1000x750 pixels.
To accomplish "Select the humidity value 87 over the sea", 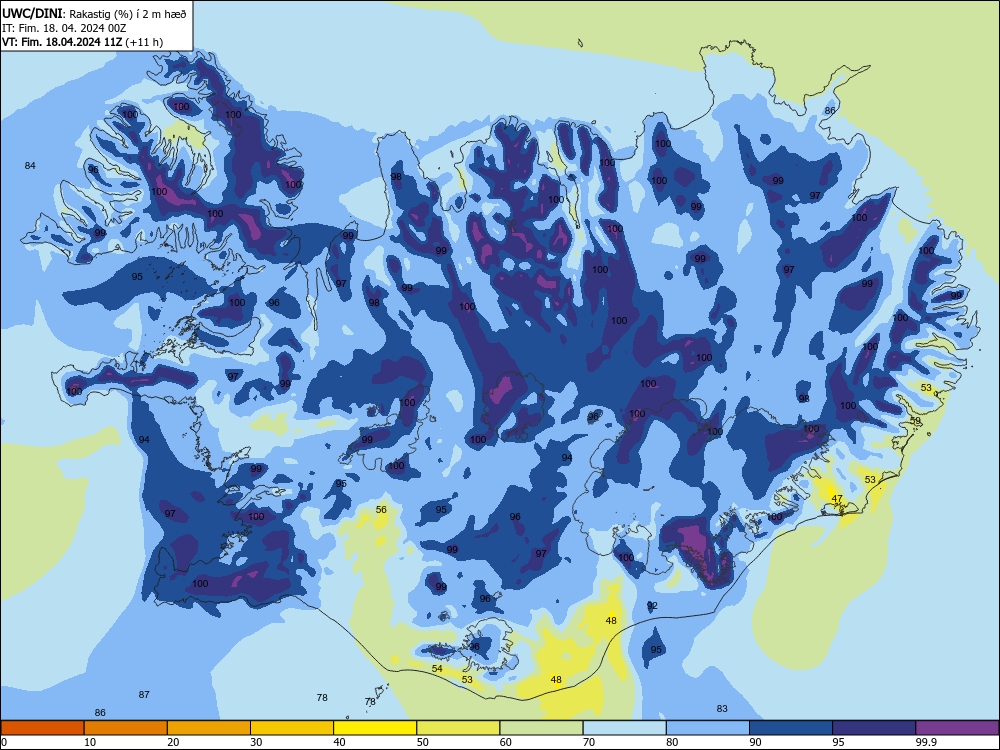I will (144, 695).
